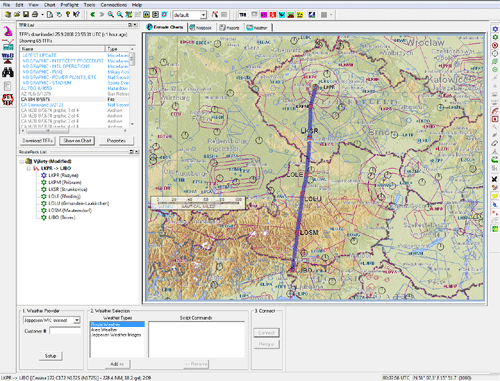Toggle the red weather overlay button
500x381 pixels.
(272, 15)
